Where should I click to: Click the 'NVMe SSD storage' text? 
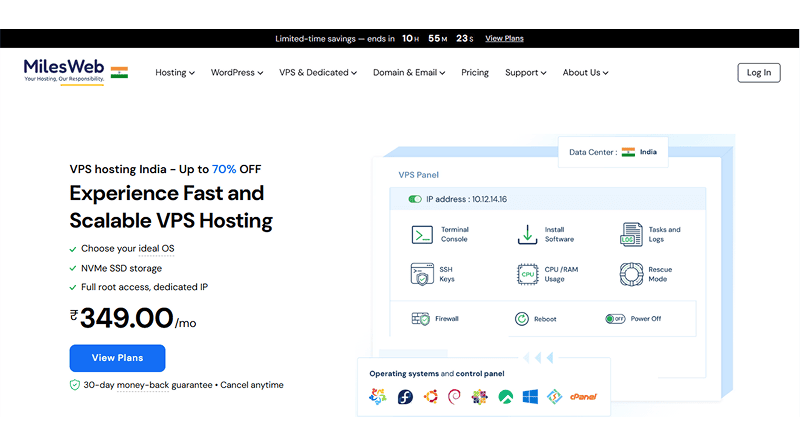[x=121, y=268]
